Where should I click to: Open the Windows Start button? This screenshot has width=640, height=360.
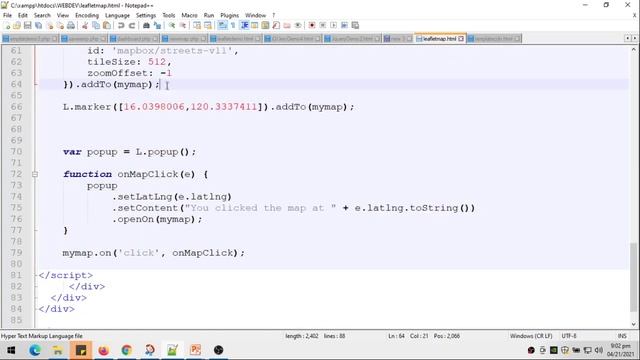pyautogui.click(x=11, y=350)
